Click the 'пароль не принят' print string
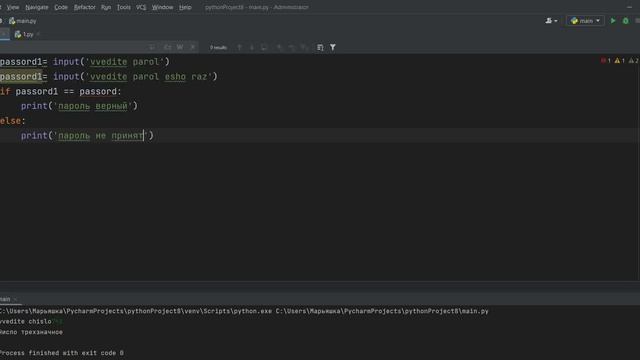Viewport: 640px width, 360px height. point(101,136)
